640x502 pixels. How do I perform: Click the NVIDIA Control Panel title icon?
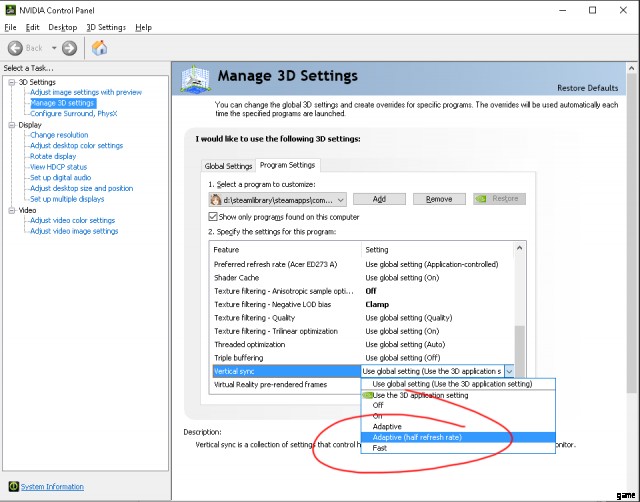pos(10,9)
